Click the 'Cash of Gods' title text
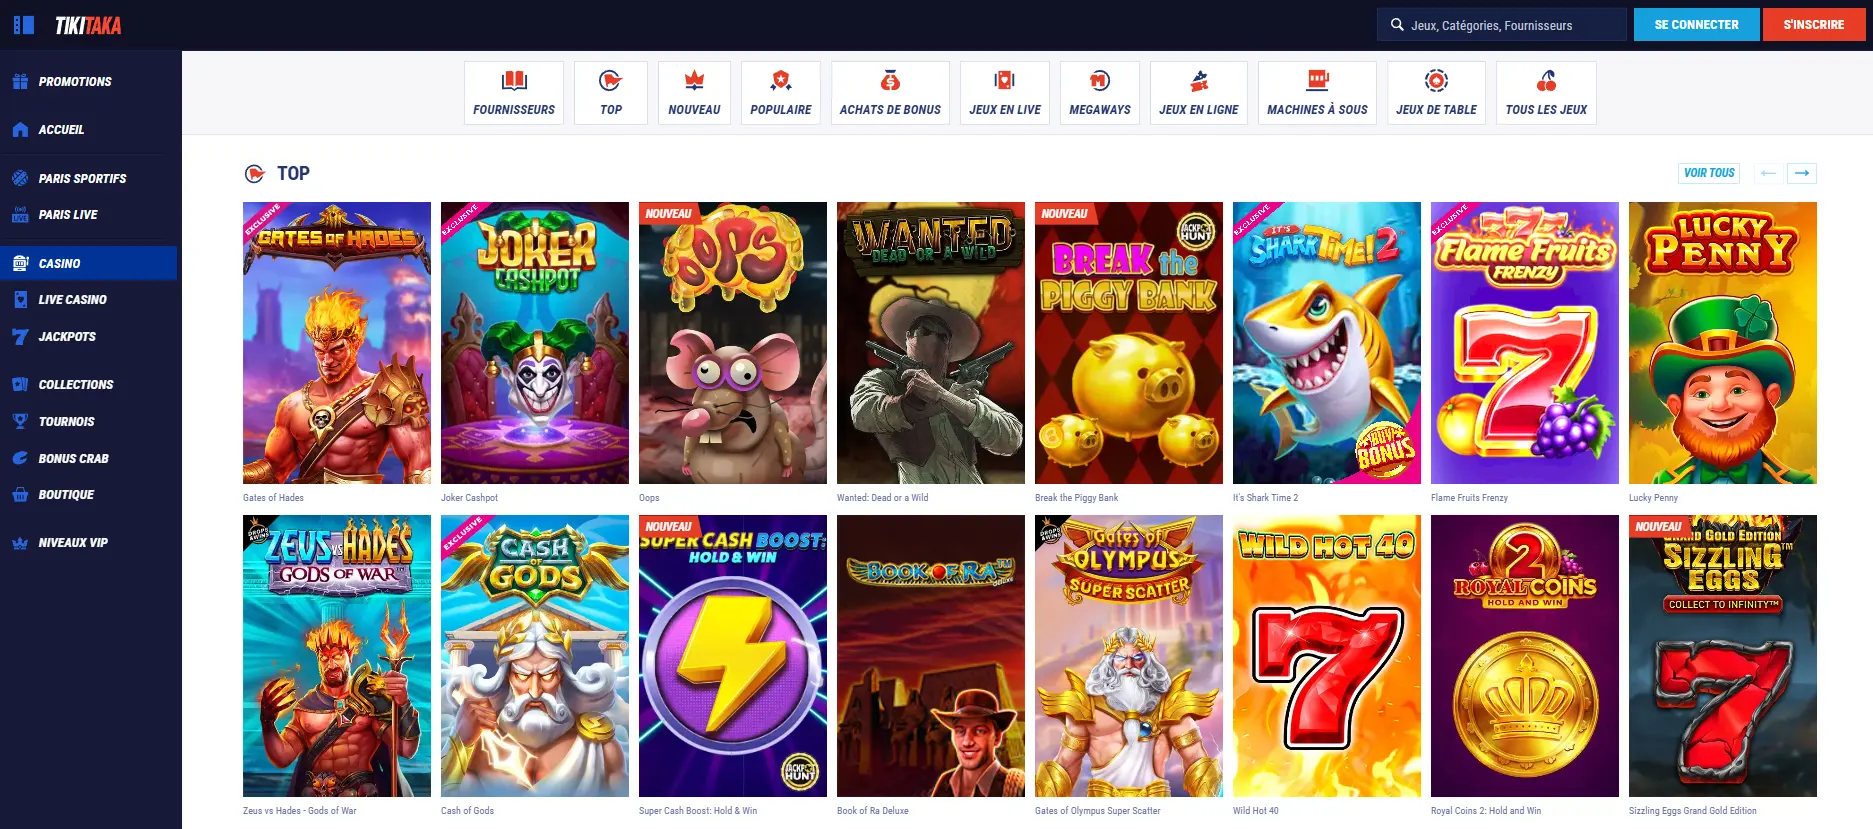Screen dimensions: 1873x829 coord(467,810)
